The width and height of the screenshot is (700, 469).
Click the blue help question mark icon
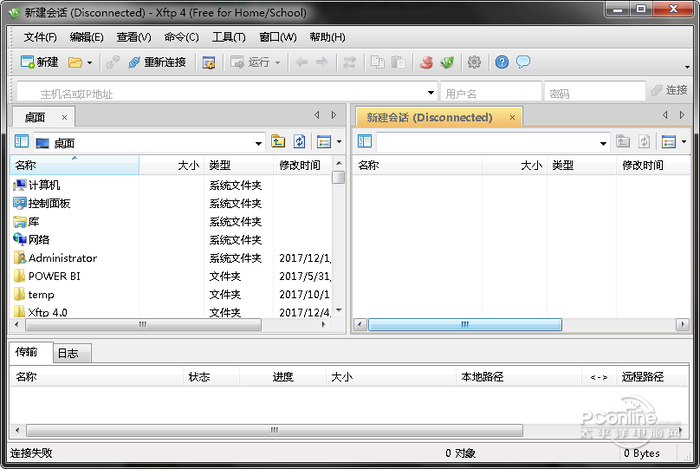[502, 62]
